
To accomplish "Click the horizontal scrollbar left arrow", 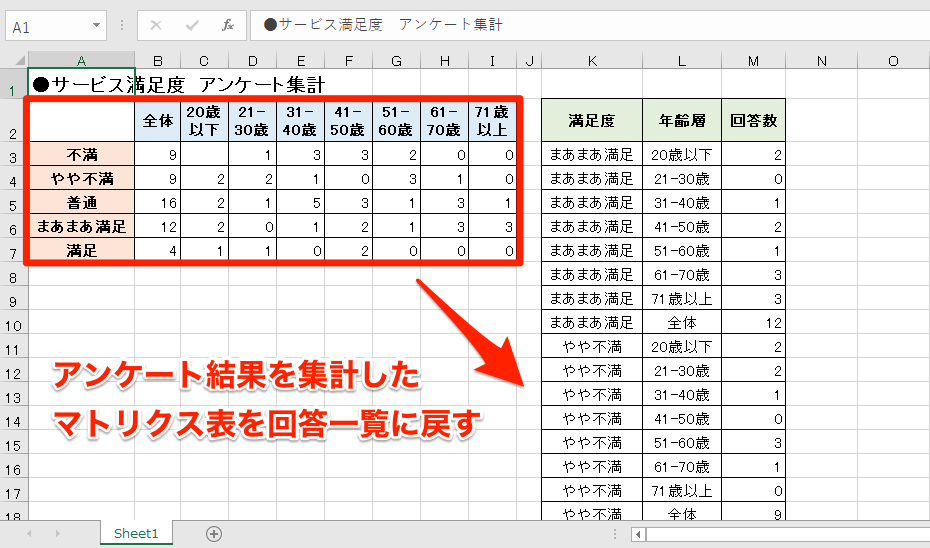I will [638, 534].
